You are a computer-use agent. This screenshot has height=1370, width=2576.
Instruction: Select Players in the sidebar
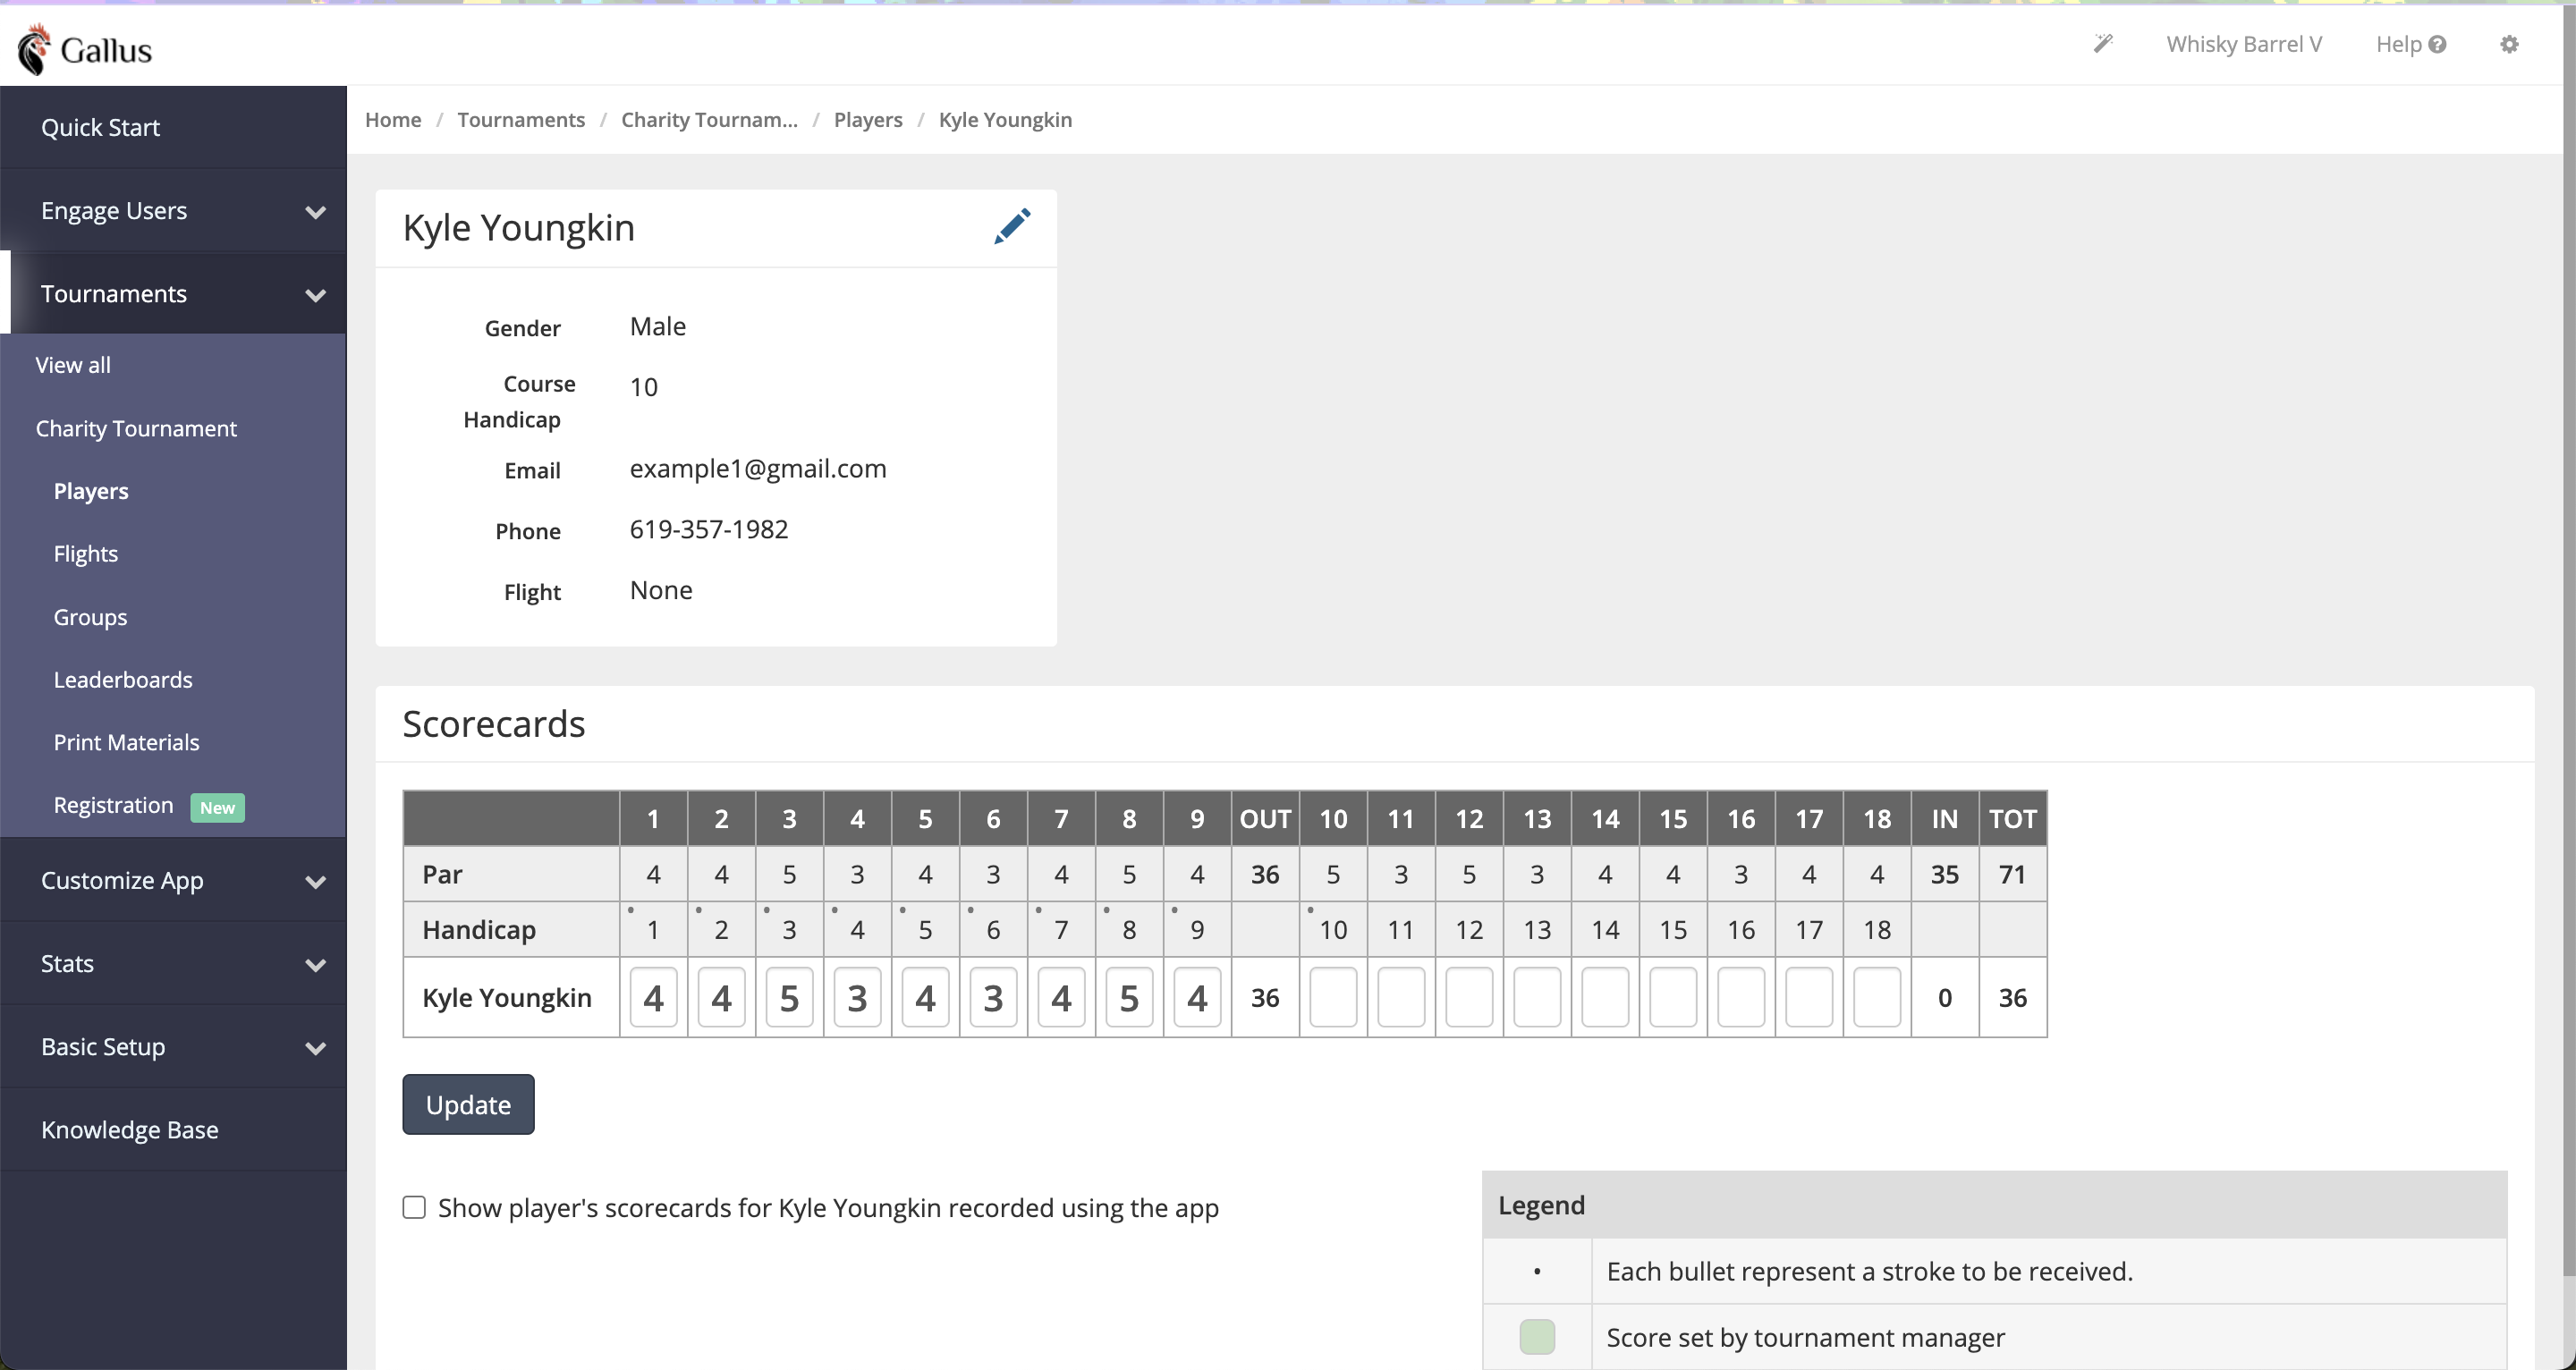pyautogui.click(x=91, y=491)
